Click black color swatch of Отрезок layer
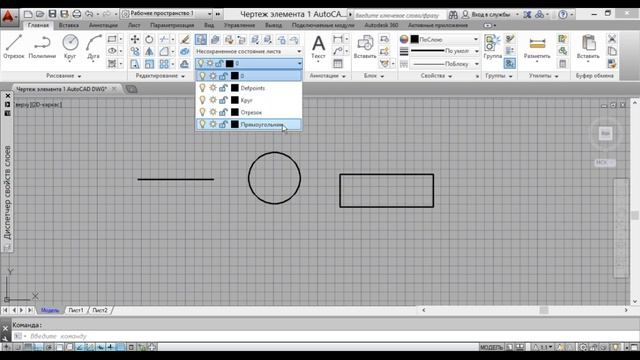Viewport: 640px width, 360px height. 235,112
